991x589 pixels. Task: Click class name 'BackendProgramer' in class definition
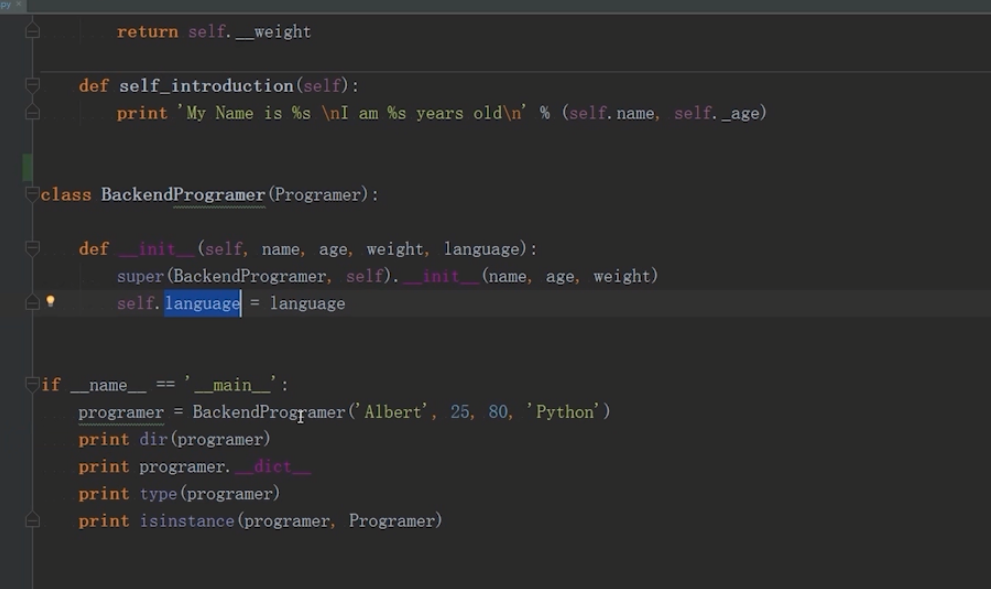pos(183,195)
